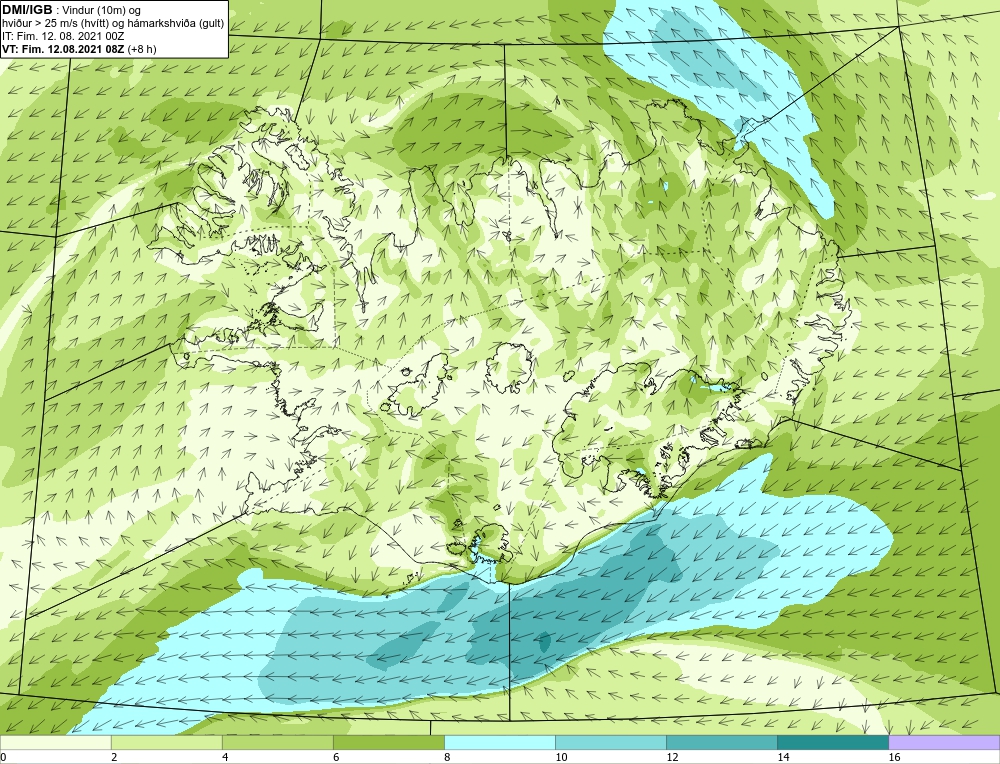Screen dimensions: 1000x764
Task: Click the 14-16 m/s dark teal swatch
Action: 832,742
